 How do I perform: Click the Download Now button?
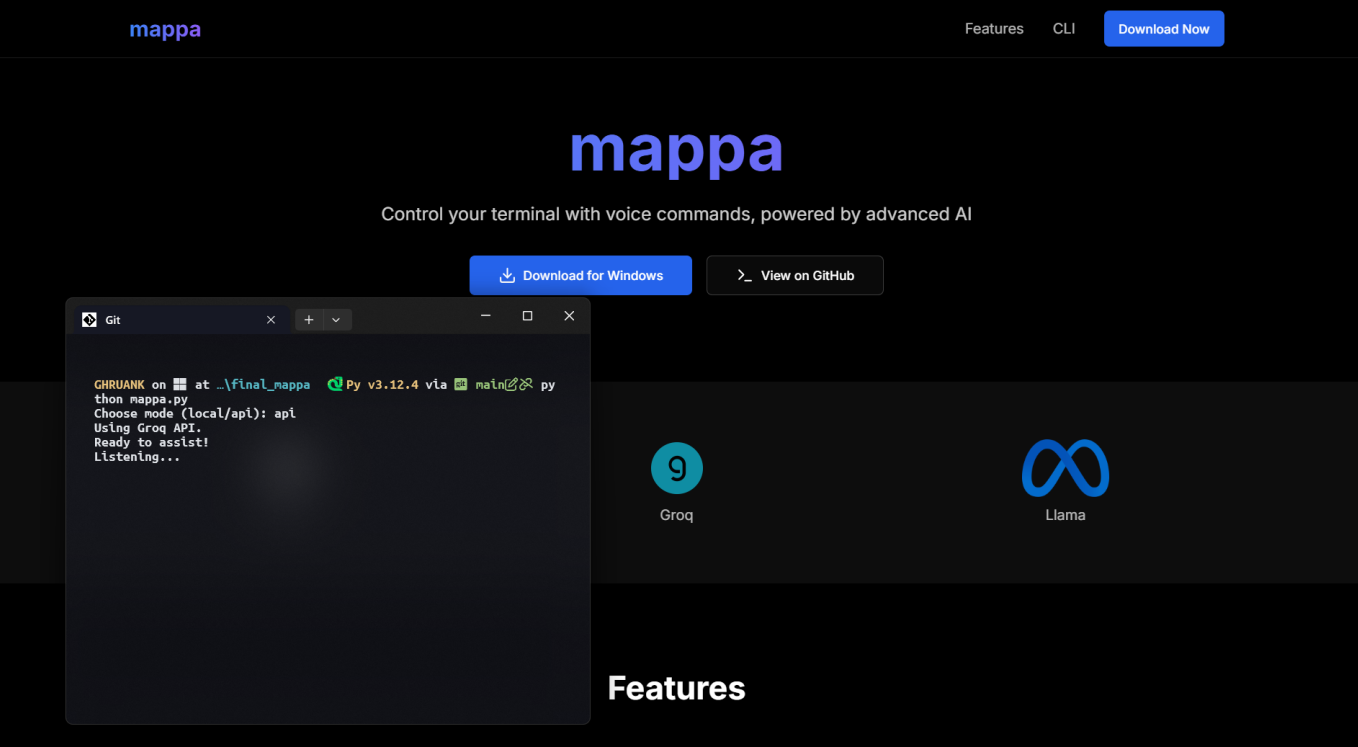[x=1163, y=28]
